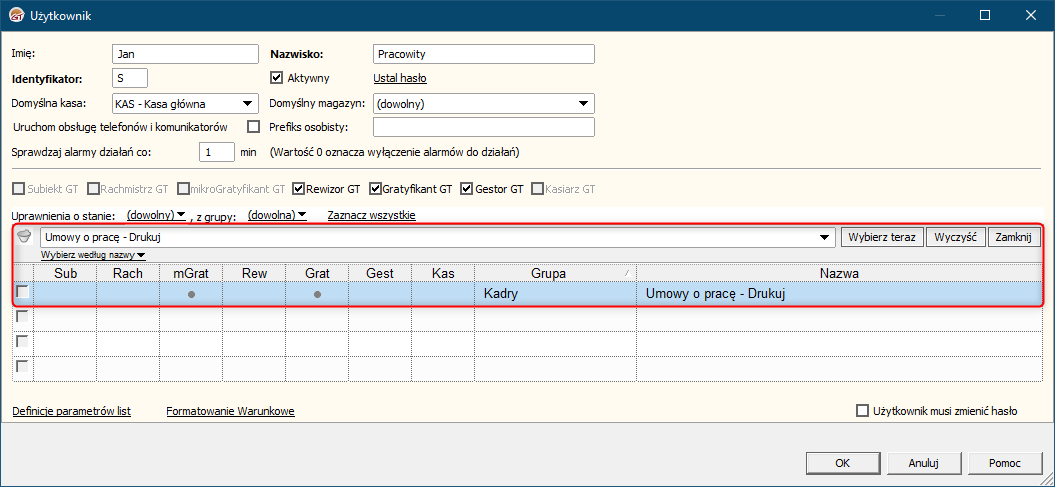This screenshot has width=1055, height=487.
Task: Click the disabled Subiekt GT checkbox
Action: pyautogui.click(x=19, y=189)
